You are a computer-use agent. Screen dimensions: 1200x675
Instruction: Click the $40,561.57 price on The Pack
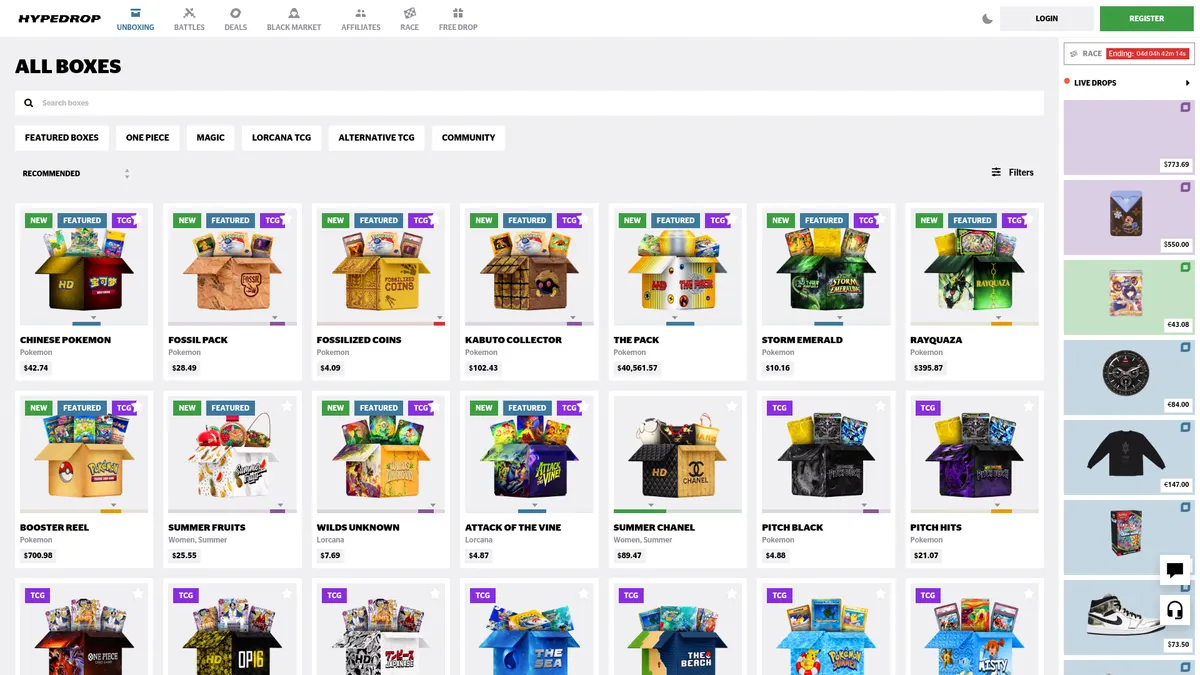(x=638, y=368)
